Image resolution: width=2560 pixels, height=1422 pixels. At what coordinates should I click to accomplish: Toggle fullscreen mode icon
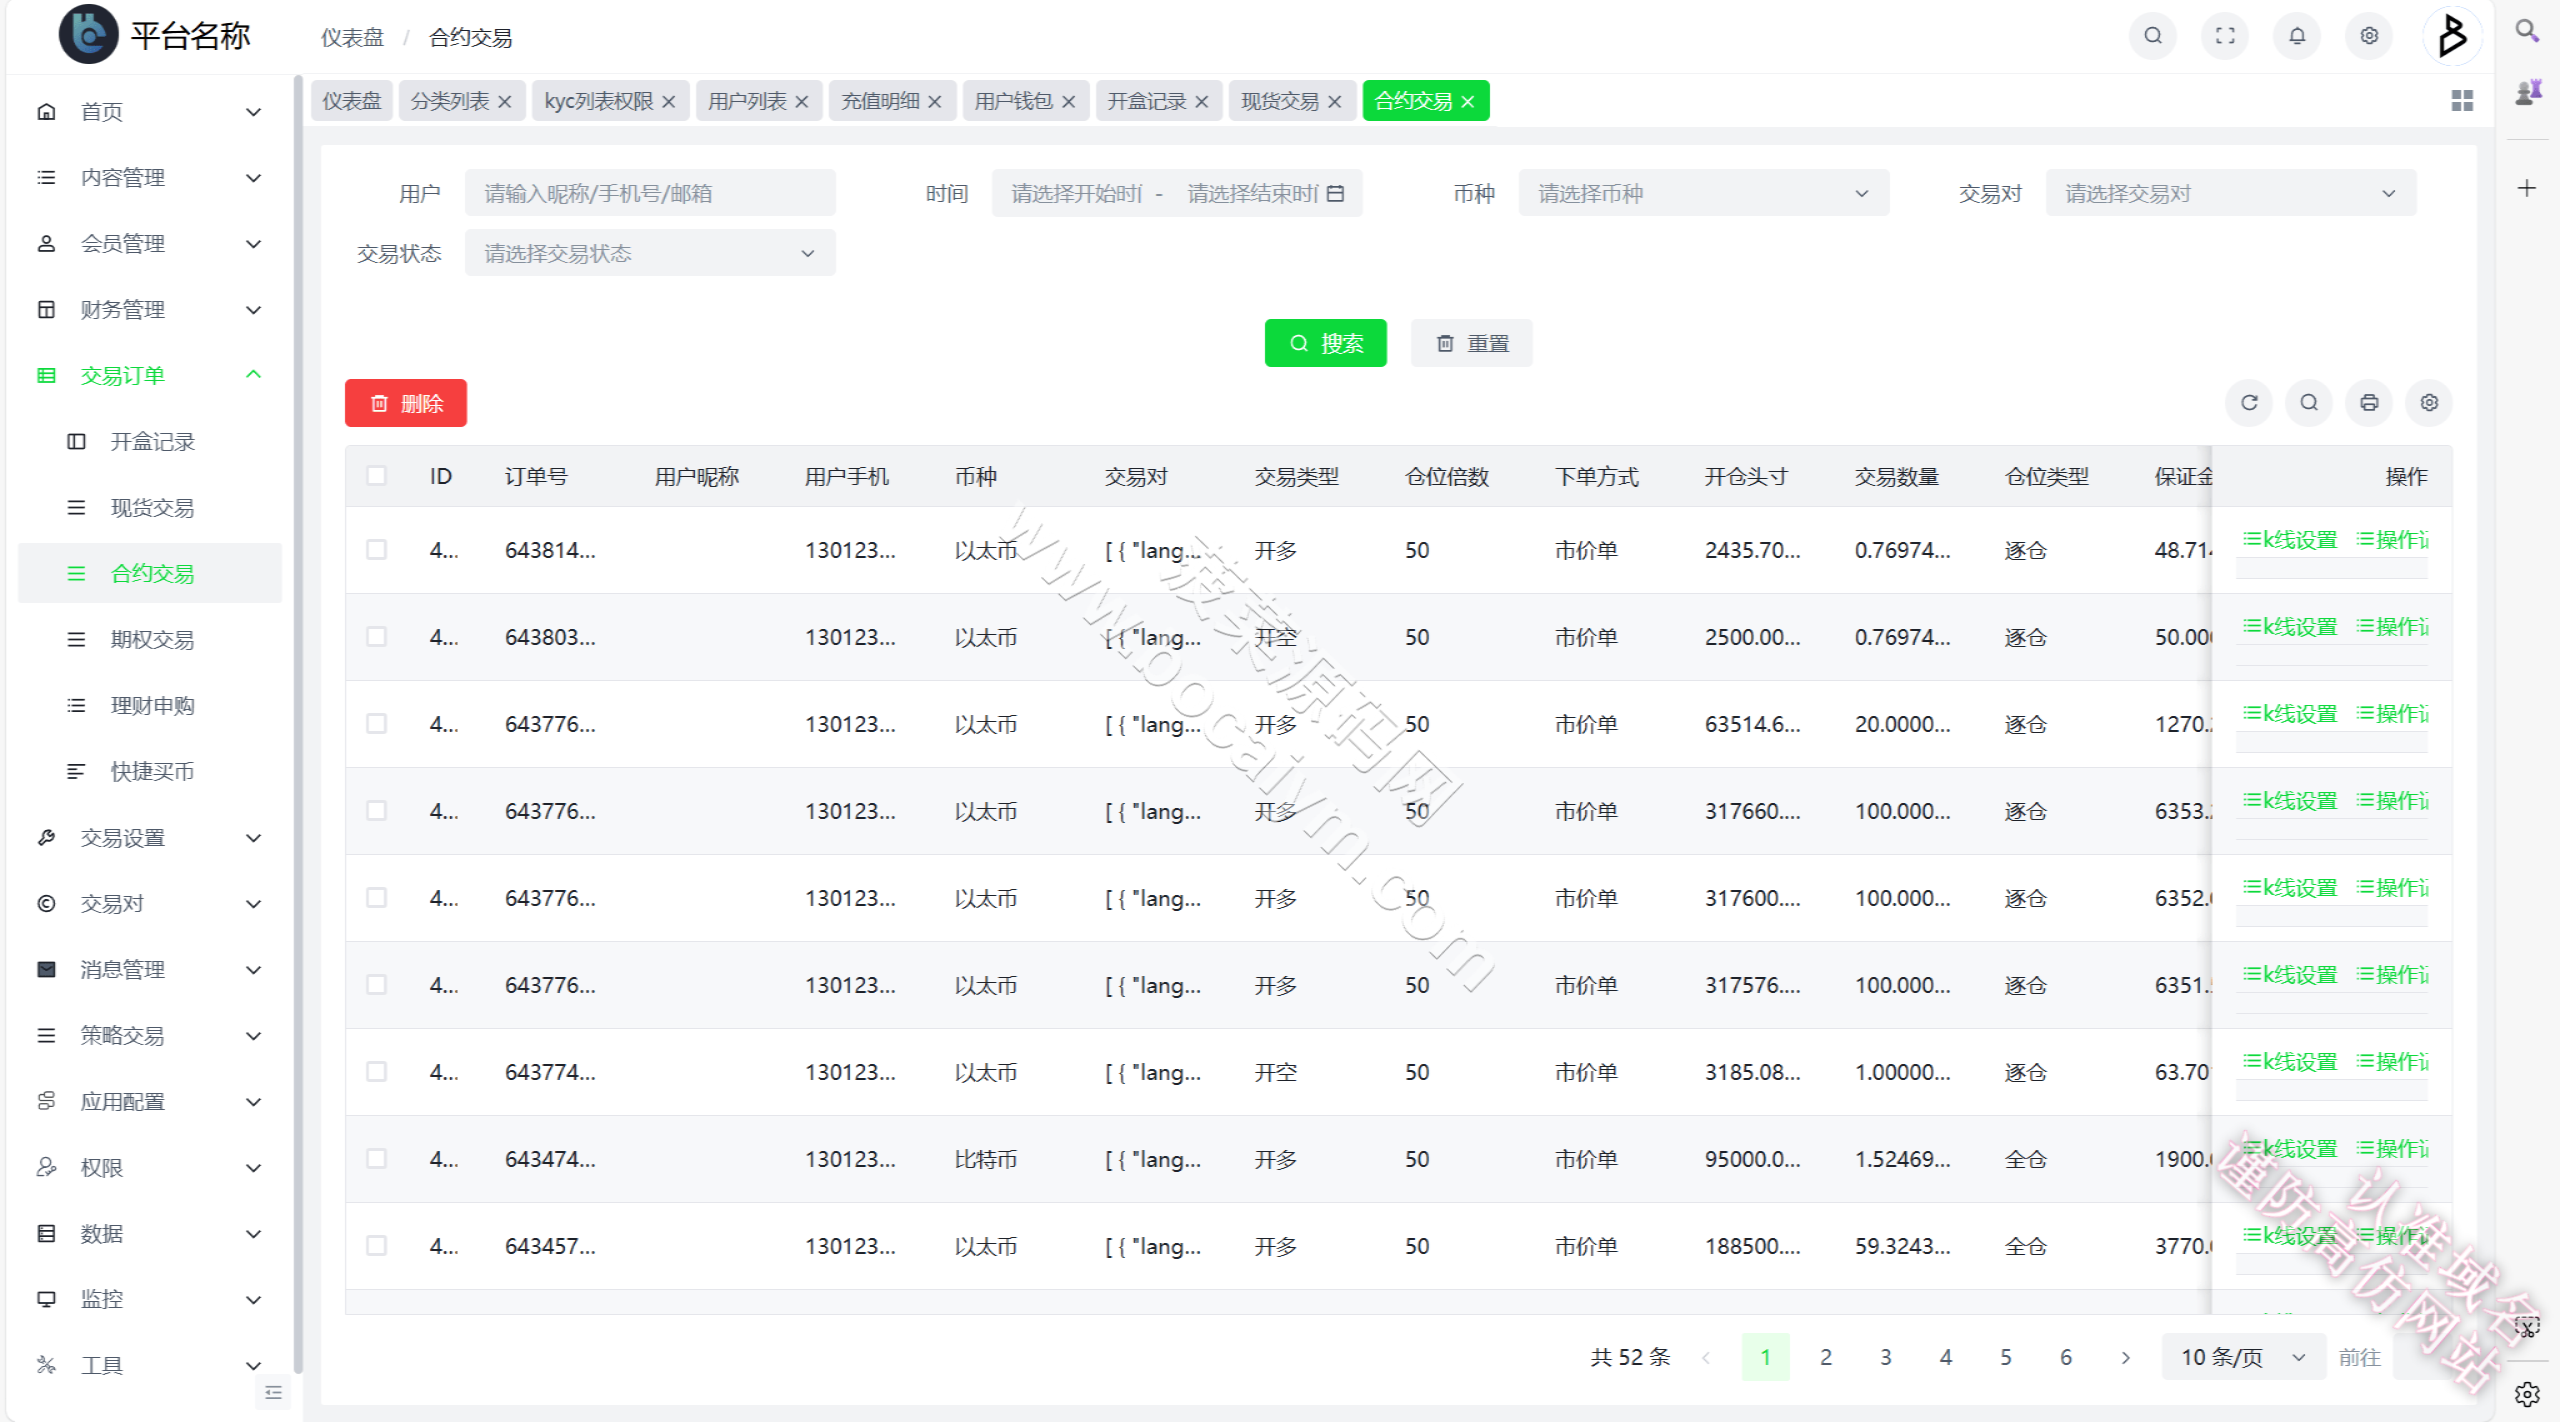point(2225,36)
